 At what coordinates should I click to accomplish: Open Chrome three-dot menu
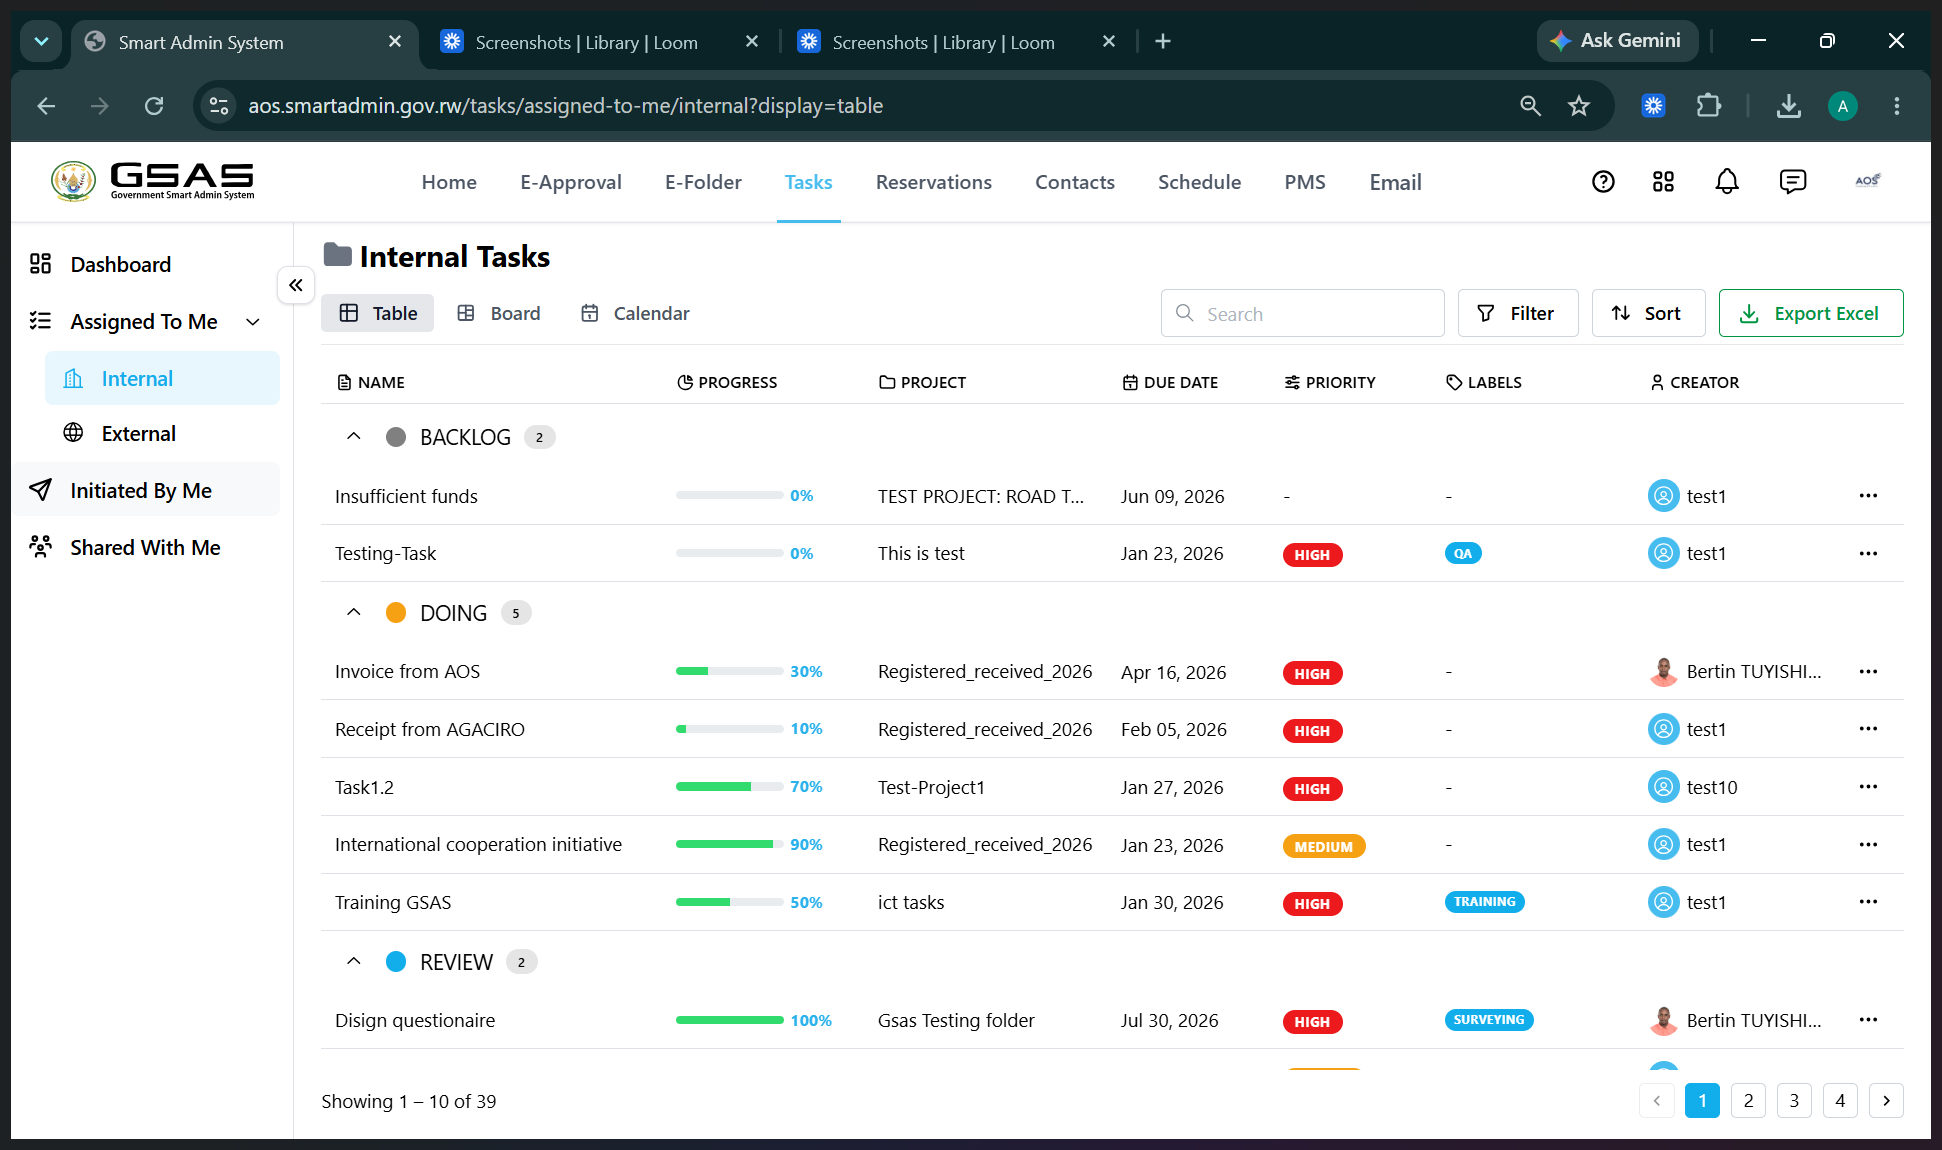(x=1896, y=106)
